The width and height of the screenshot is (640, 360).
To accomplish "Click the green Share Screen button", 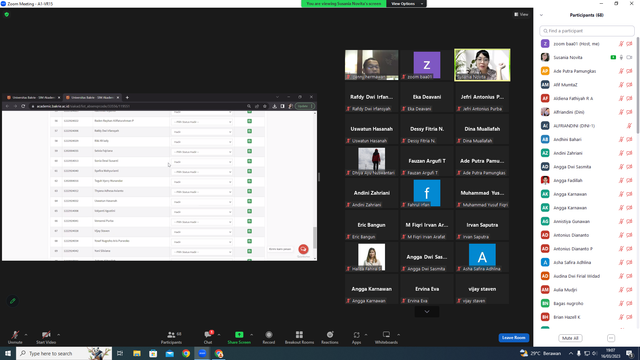I will point(239,337).
